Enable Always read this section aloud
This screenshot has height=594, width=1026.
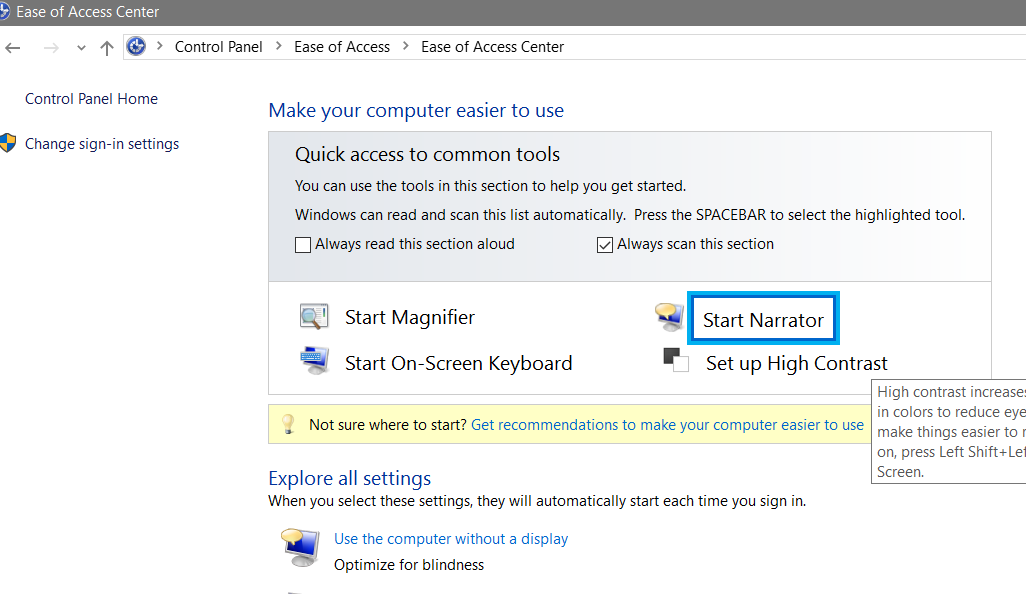tap(302, 245)
